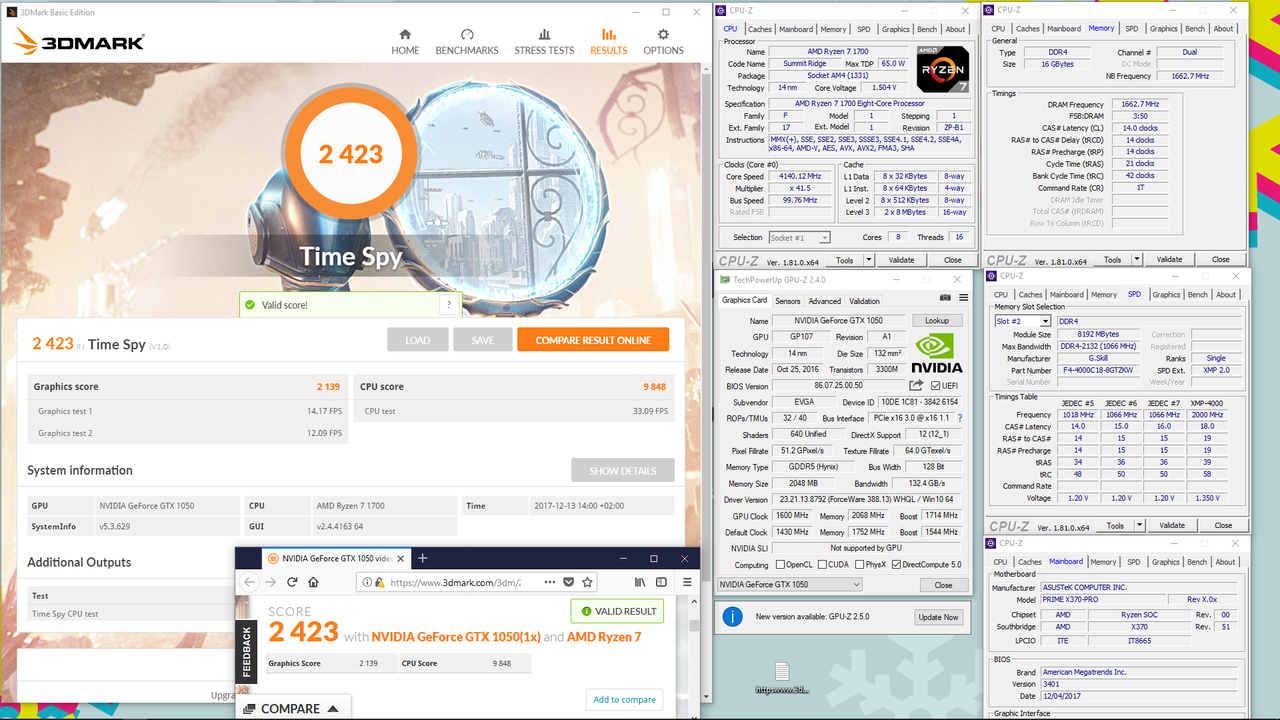Open 3DMark Options gear icon

663,35
